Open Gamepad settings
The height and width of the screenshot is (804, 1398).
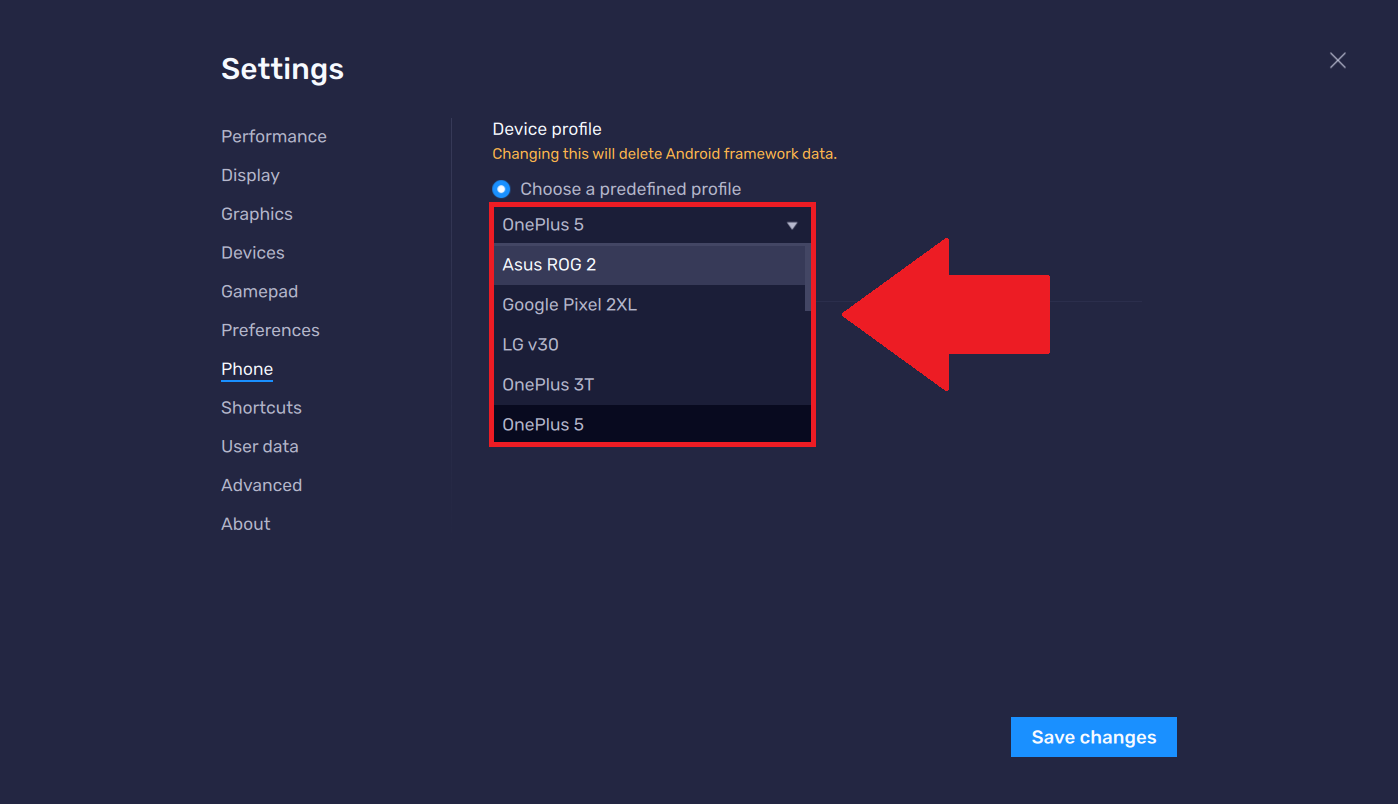tap(259, 291)
